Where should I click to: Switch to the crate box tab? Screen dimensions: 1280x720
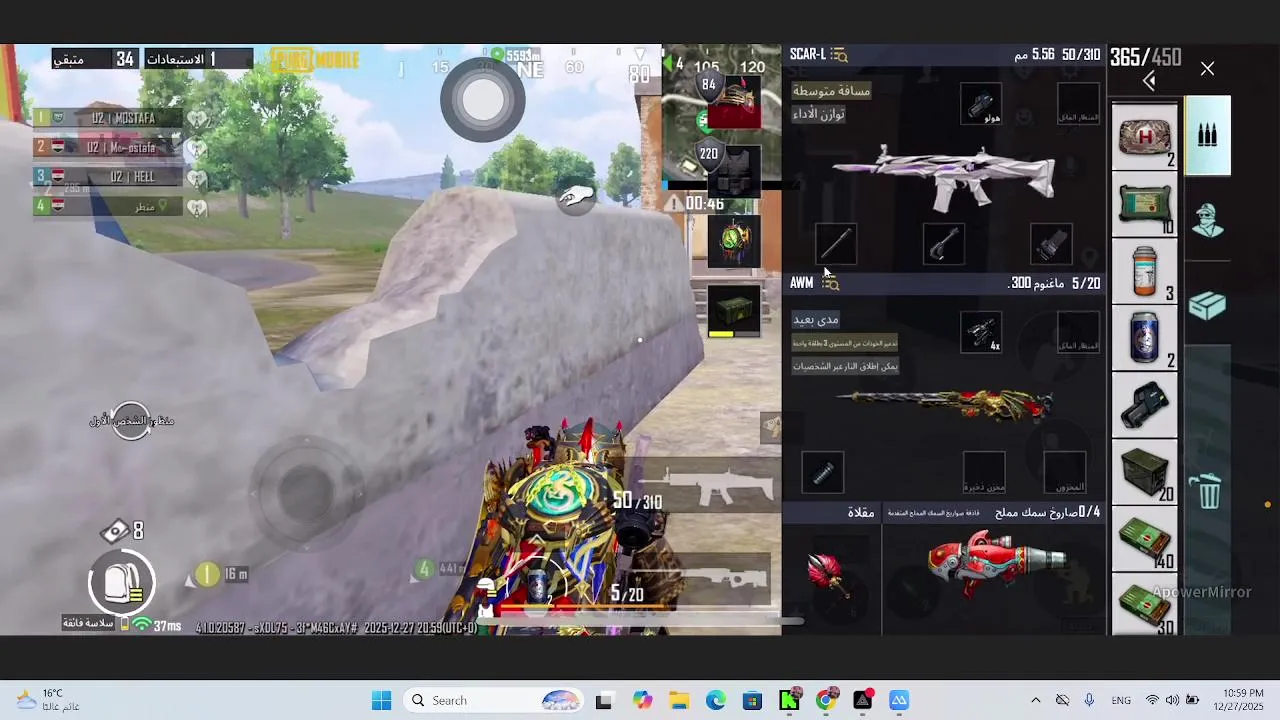coord(1207,306)
